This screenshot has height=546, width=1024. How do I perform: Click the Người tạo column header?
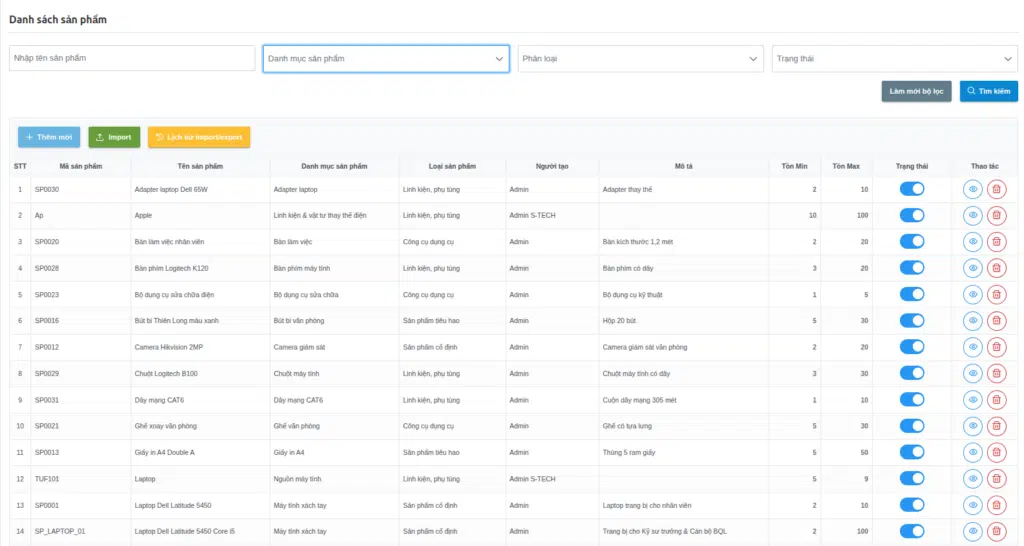point(552,167)
